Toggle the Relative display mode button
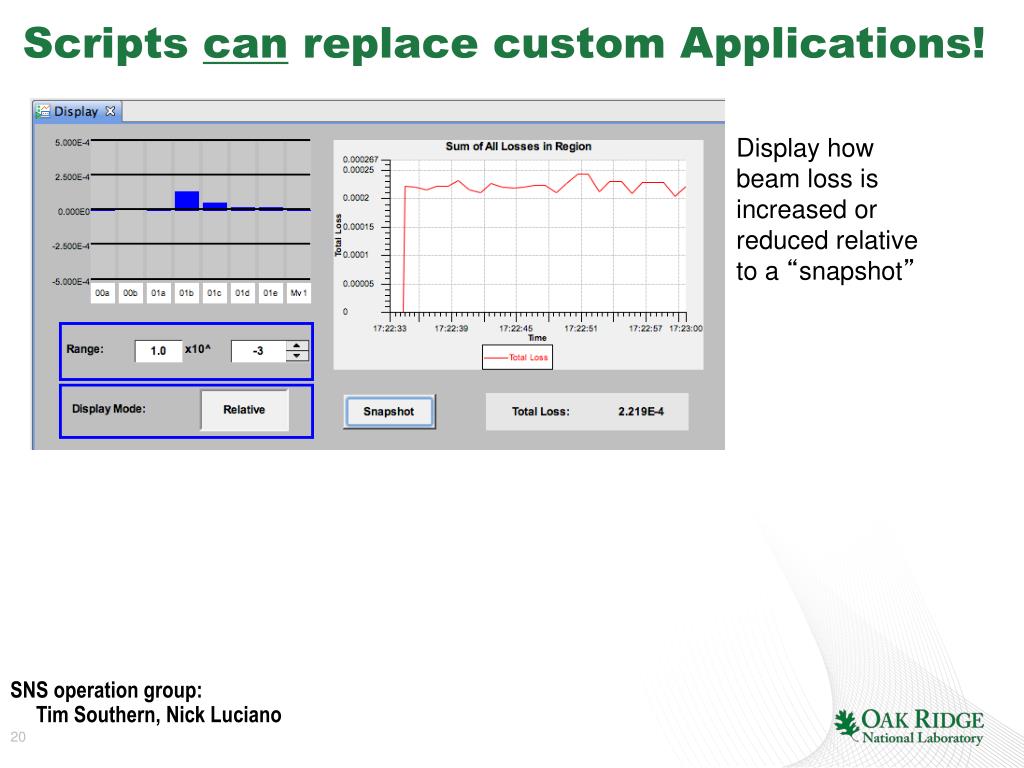This screenshot has height=768, width=1024. [x=244, y=410]
